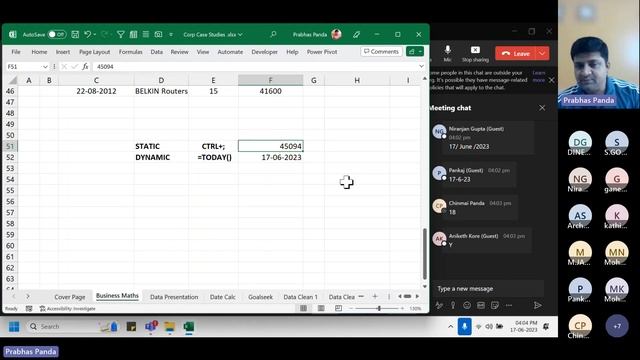Switch to Page Layout view icon
Screen dimensions: 640x360
(x=321, y=308)
